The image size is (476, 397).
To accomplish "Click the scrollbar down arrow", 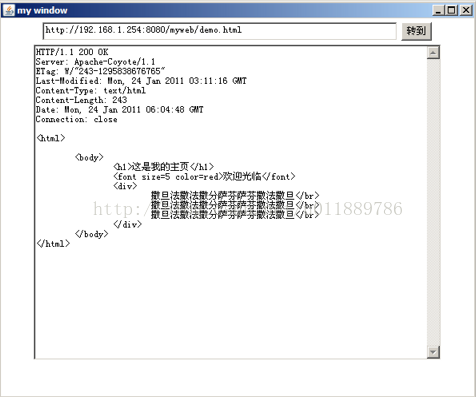I will pyautogui.click(x=433, y=352).
